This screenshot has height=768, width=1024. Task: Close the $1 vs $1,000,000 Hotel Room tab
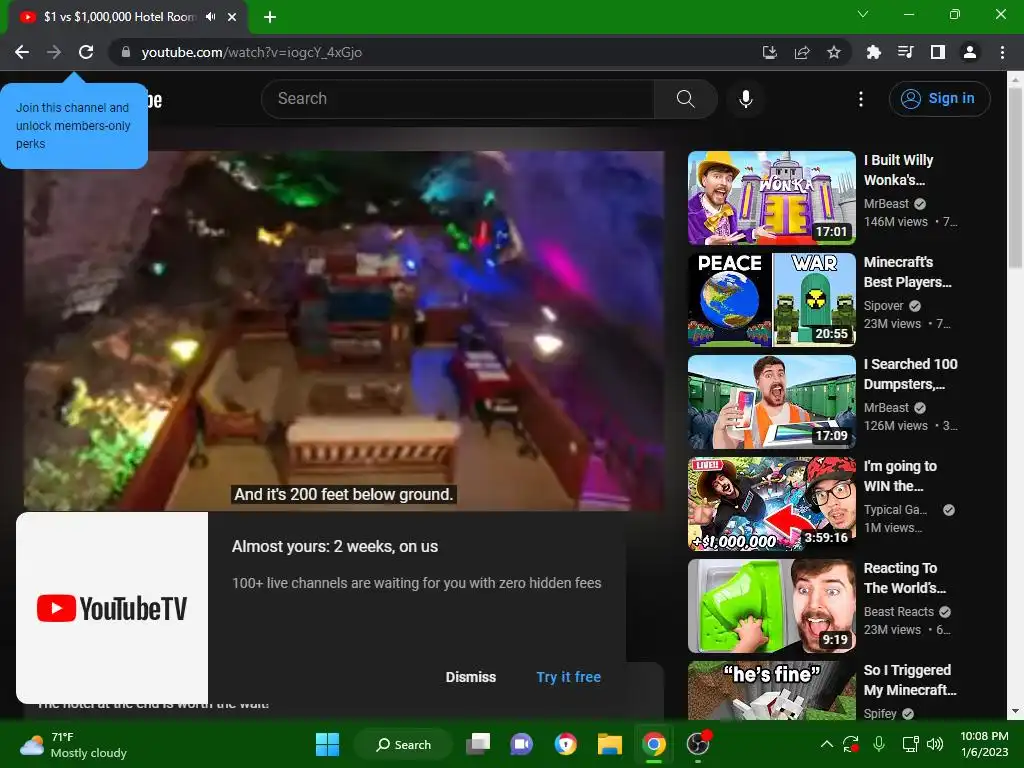click(x=232, y=17)
